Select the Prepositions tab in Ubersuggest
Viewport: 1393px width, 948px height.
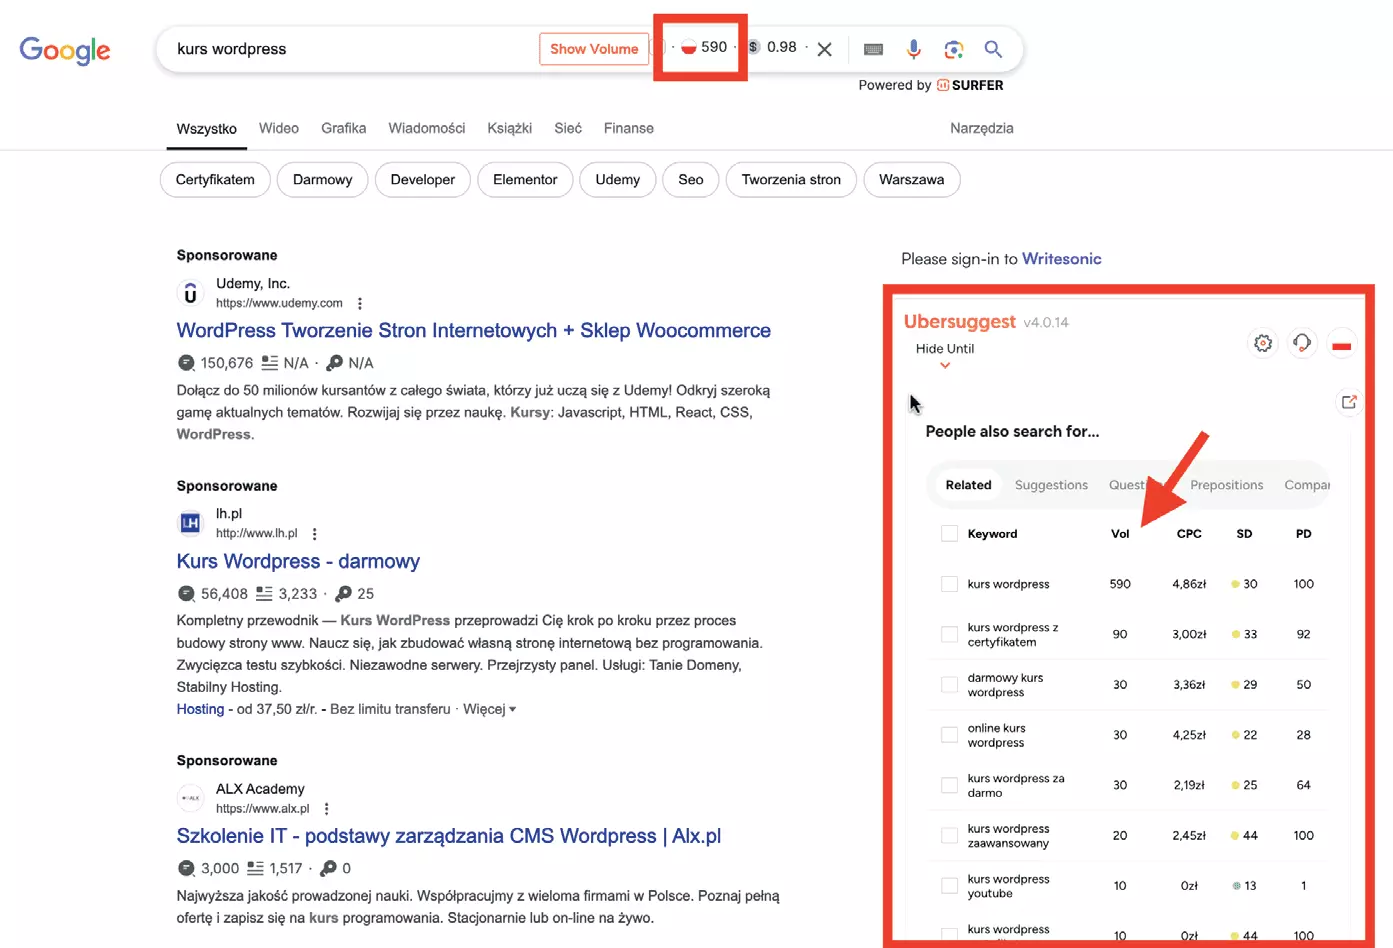click(1227, 485)
